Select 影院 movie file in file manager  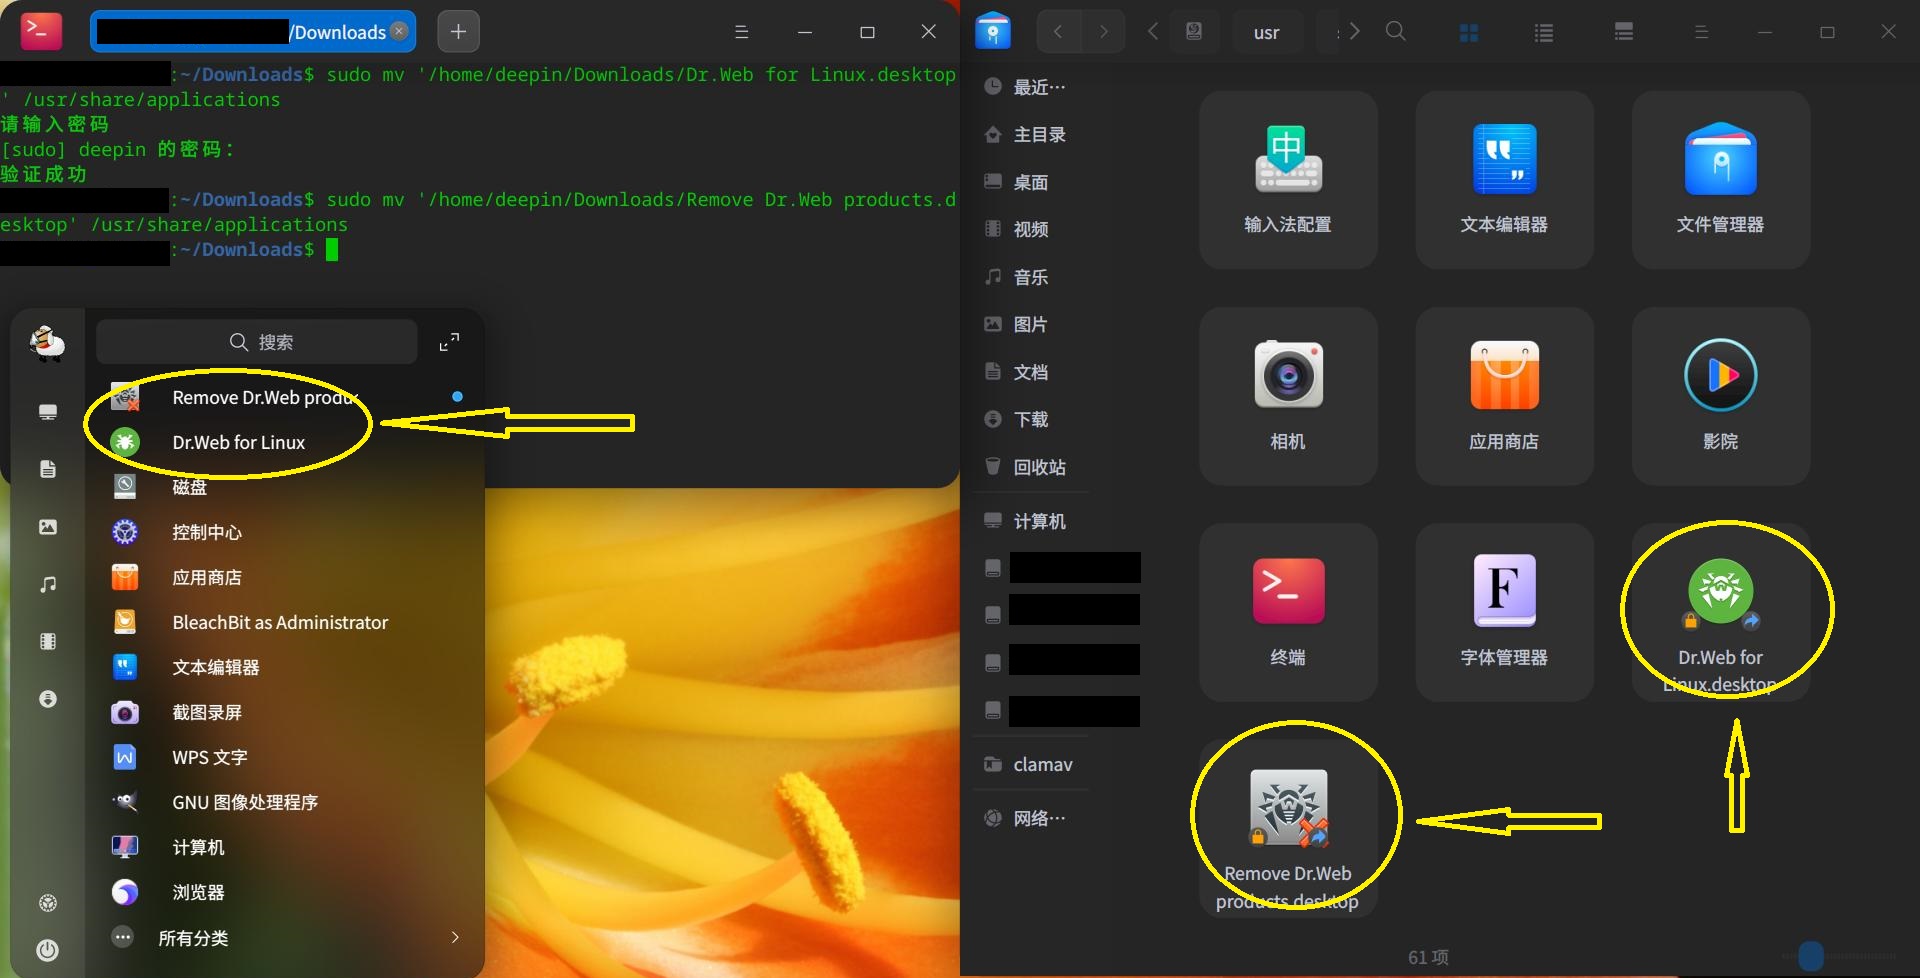coord(1720,396)
